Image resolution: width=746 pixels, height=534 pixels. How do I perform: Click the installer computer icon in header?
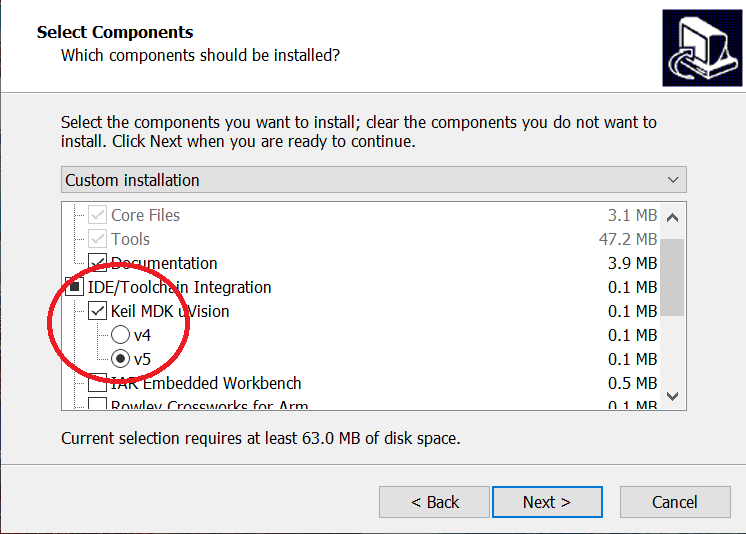pyautogui.click(x=702, y=48)
